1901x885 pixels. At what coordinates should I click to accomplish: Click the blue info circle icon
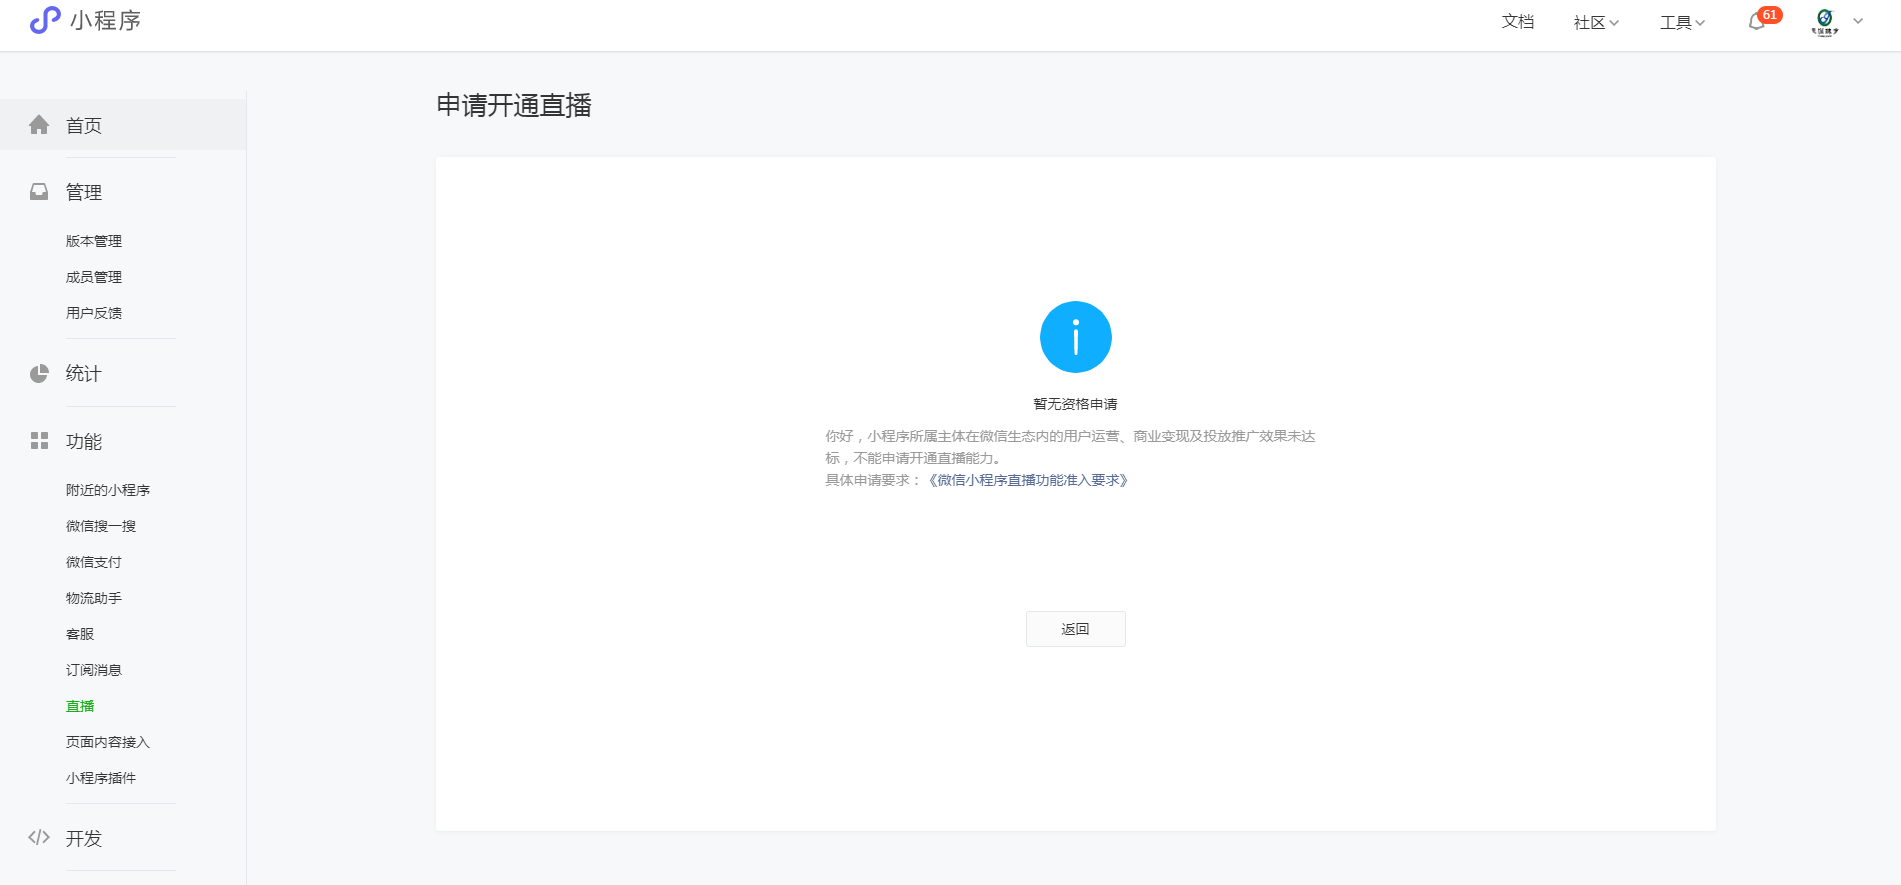click(x=1076, y=337)
